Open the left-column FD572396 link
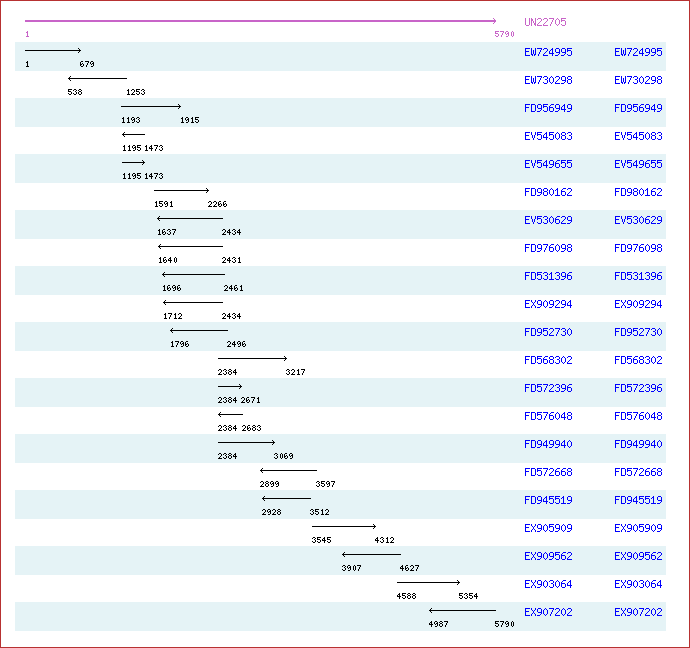The height and width of the screenshot is (648, 690). click(x=548, y=388)
